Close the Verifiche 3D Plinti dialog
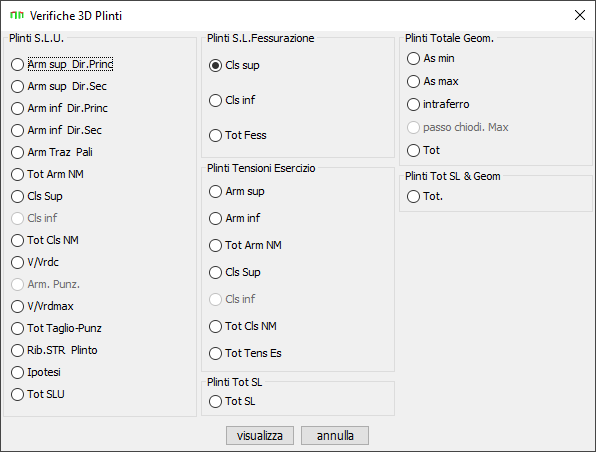 [580, 15]
